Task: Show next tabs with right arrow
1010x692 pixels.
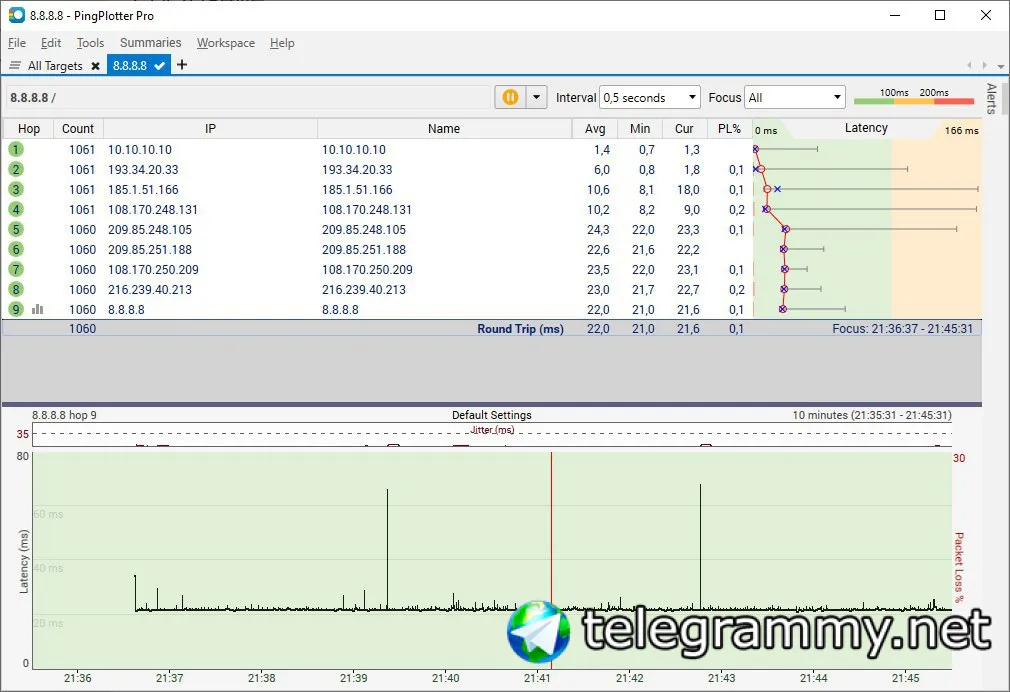Action: coord(984,65)
